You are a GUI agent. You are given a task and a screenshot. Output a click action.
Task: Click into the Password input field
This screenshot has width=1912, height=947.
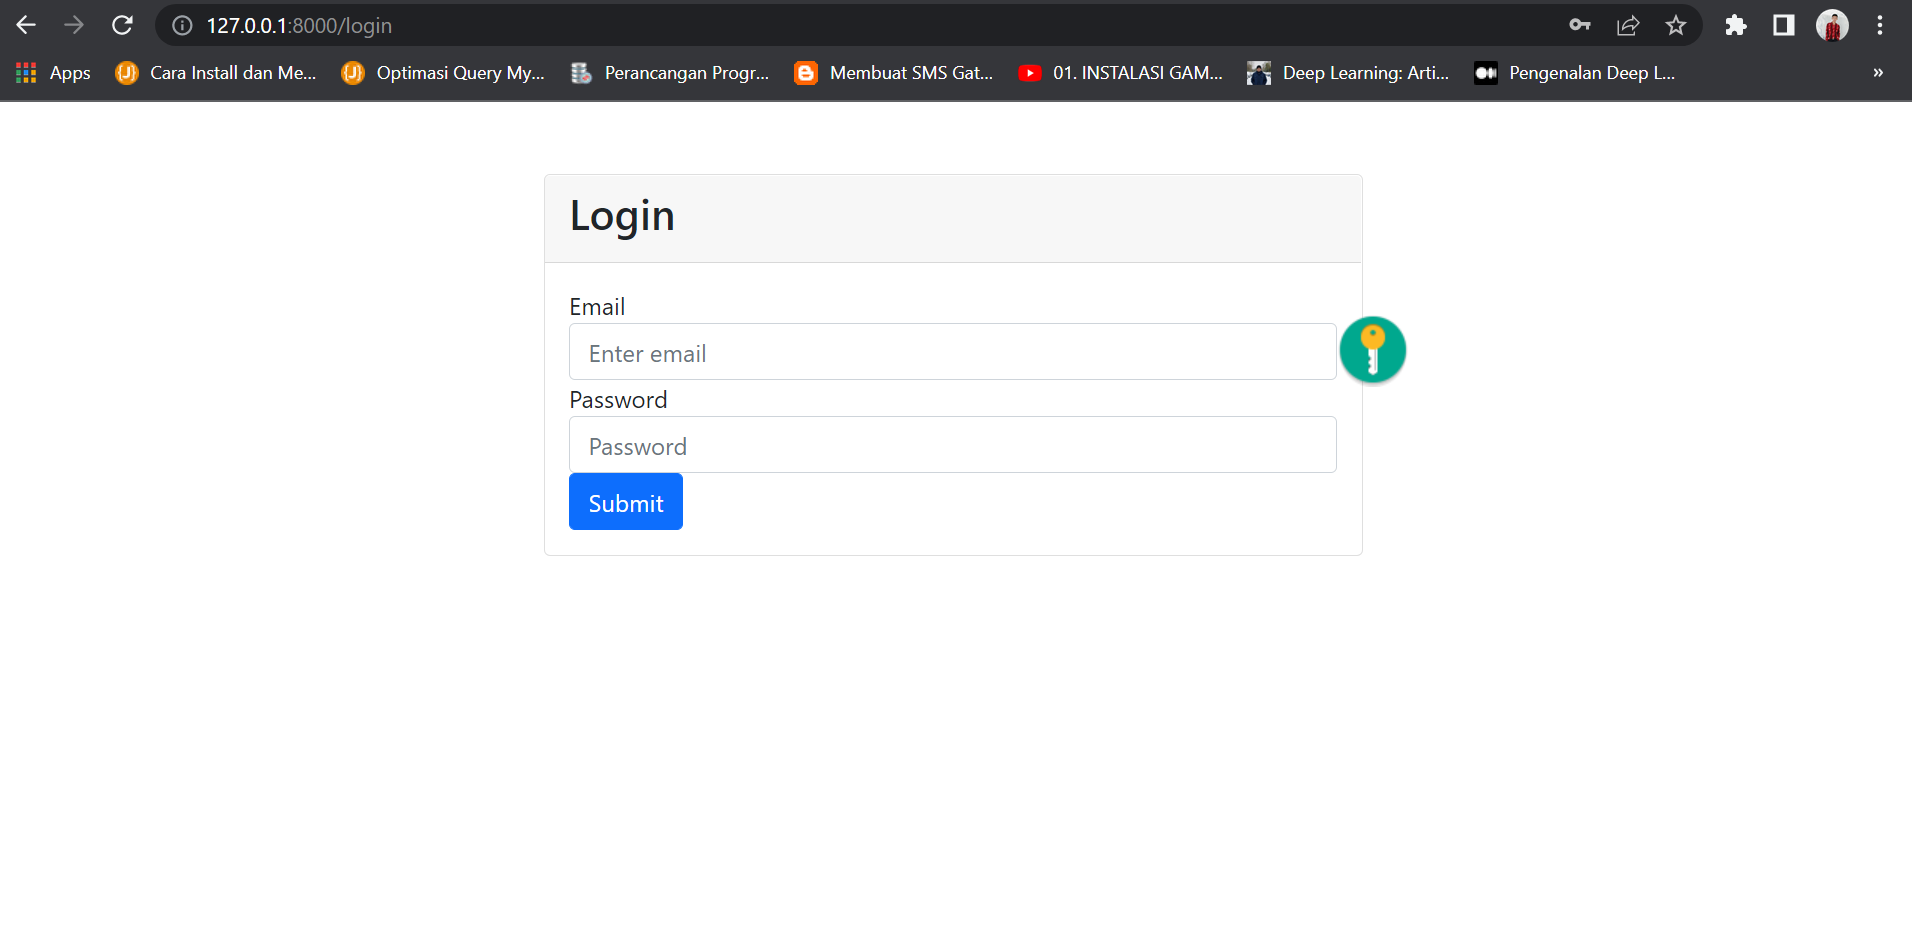(952, 445)
